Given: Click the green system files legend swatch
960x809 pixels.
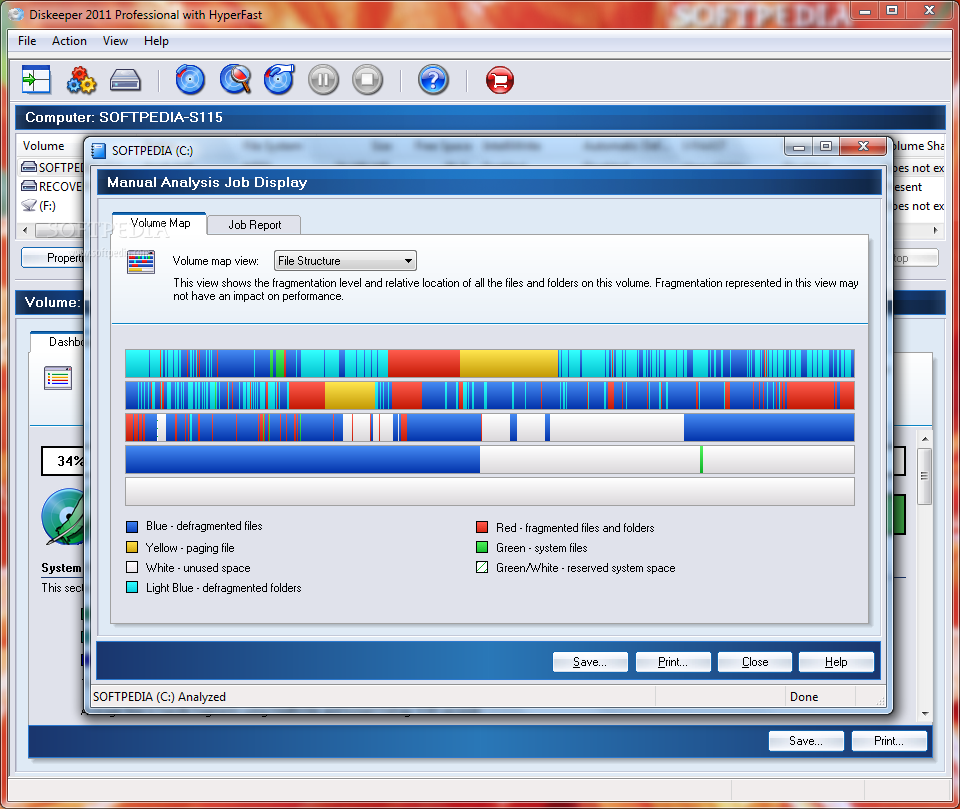Looking at the screenshot, I should [482, 547].
